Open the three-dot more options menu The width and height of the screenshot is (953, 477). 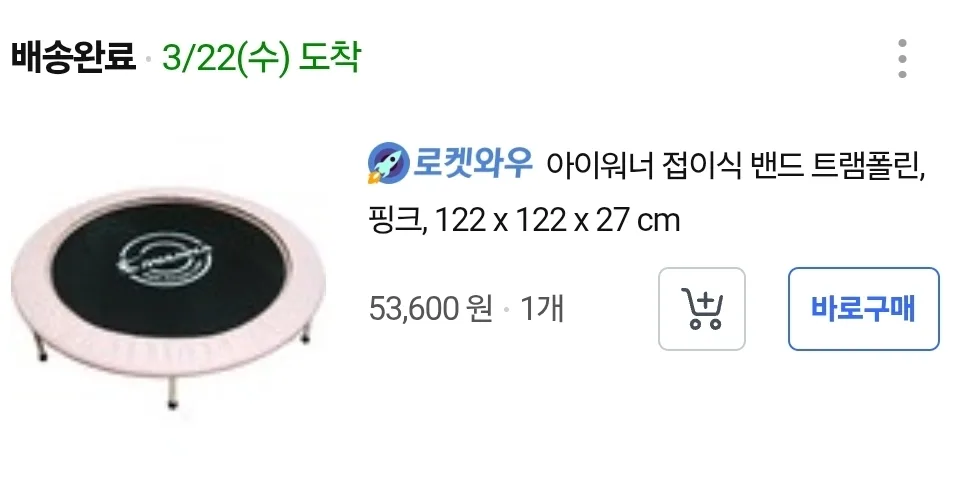pos(902,58)
